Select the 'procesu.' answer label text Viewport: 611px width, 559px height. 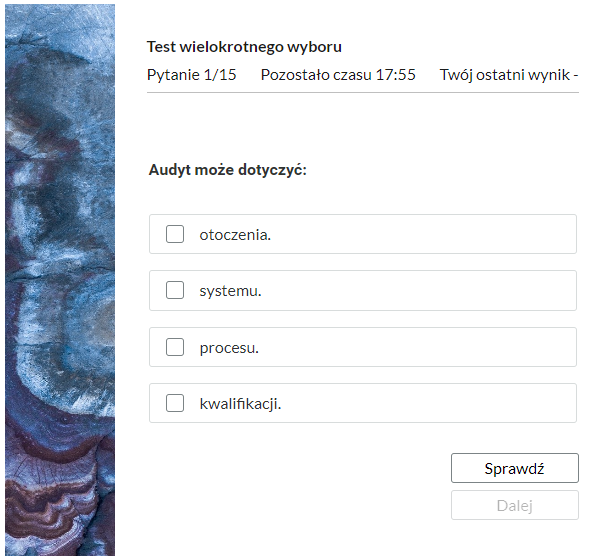[229, 347]
